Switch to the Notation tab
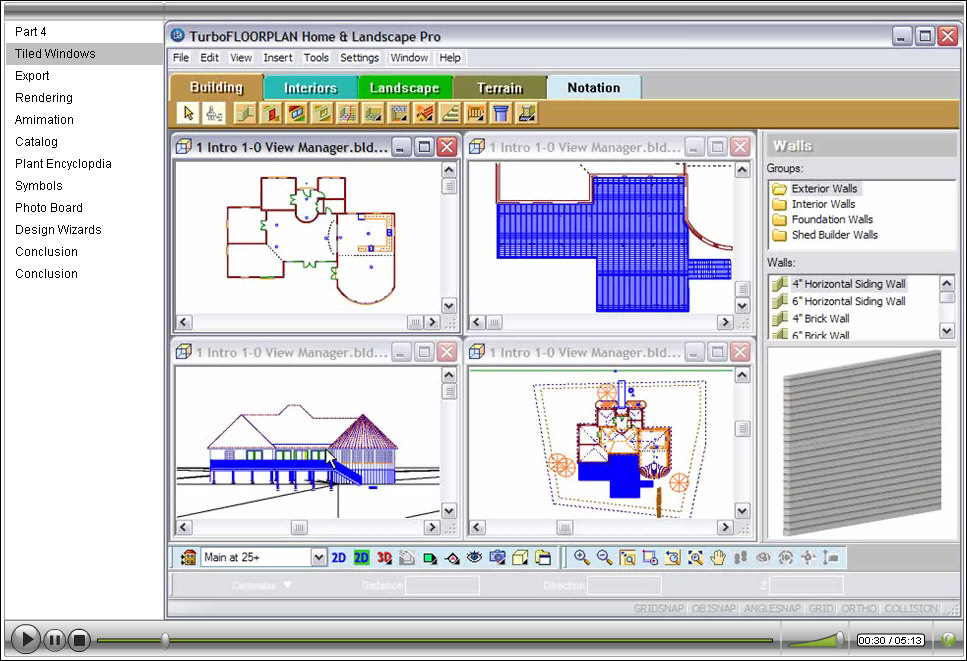Screen dimensions: 967x661 point(594,88)
